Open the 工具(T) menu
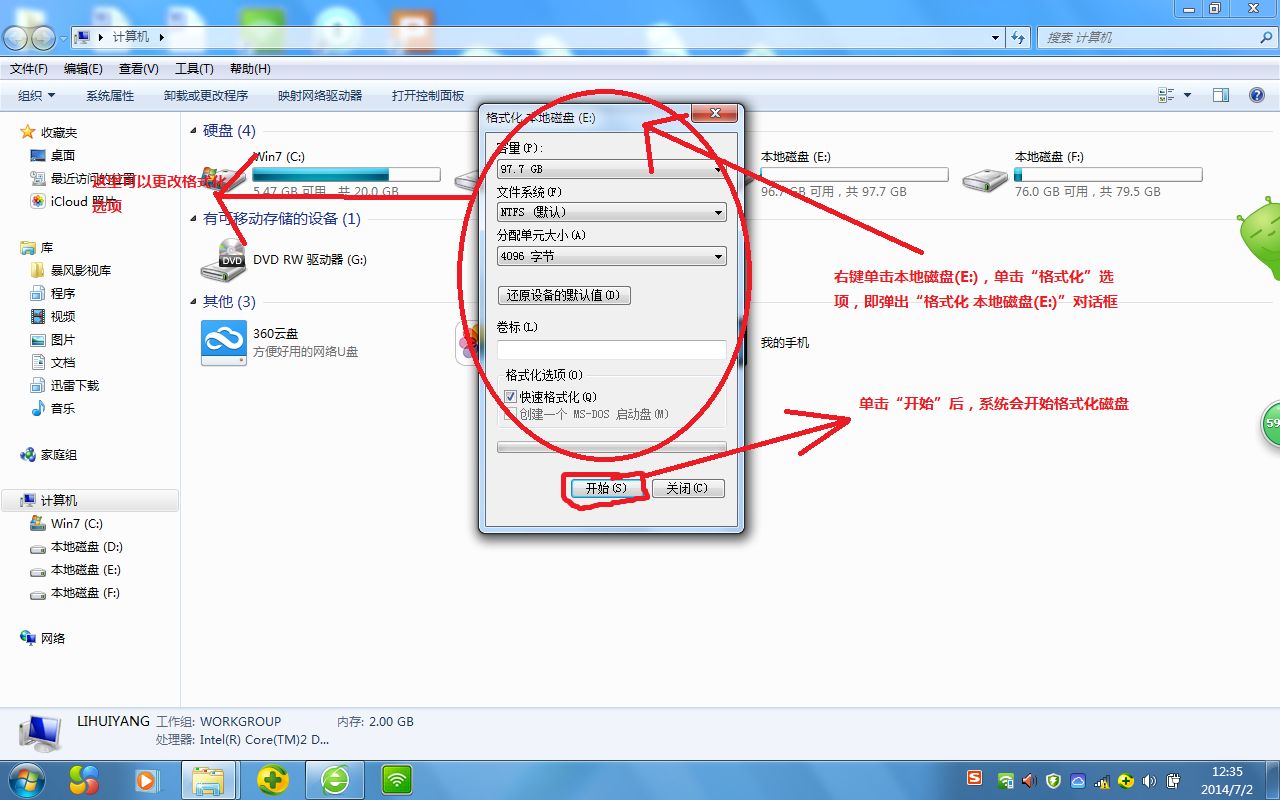This screenshot has width=1280, height=800. [194, 69]
